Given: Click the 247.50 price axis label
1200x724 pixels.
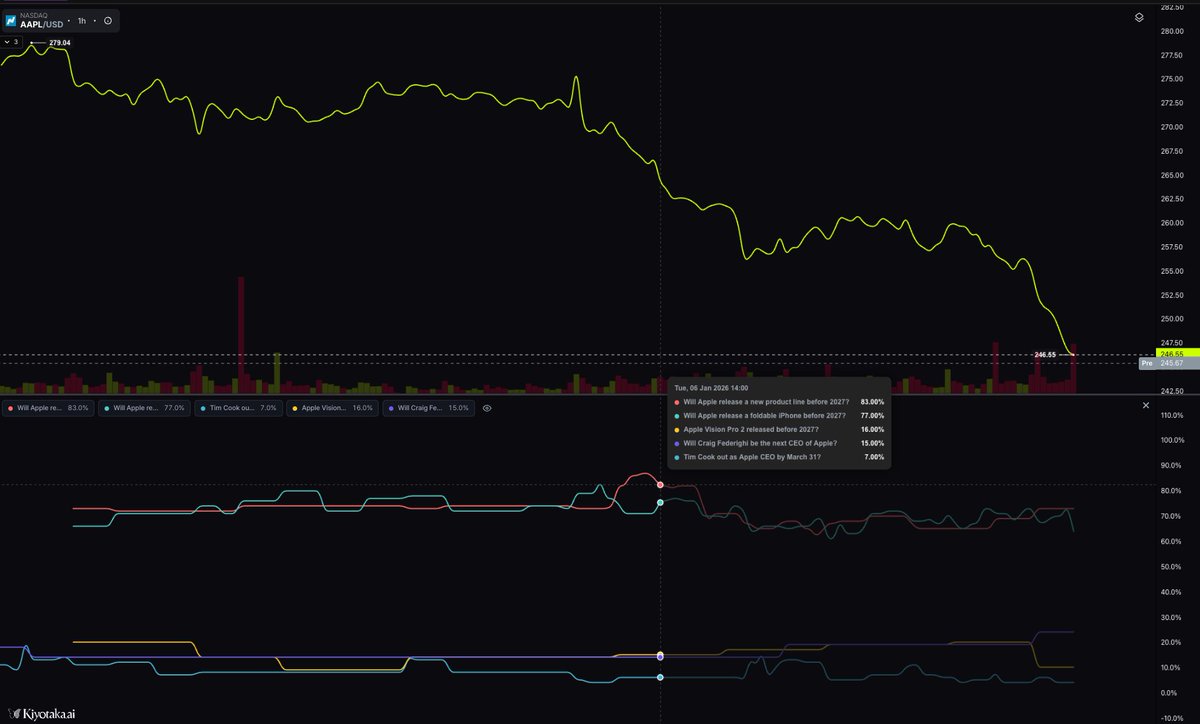Looking at the screenshot, I should coord(1172,343).
